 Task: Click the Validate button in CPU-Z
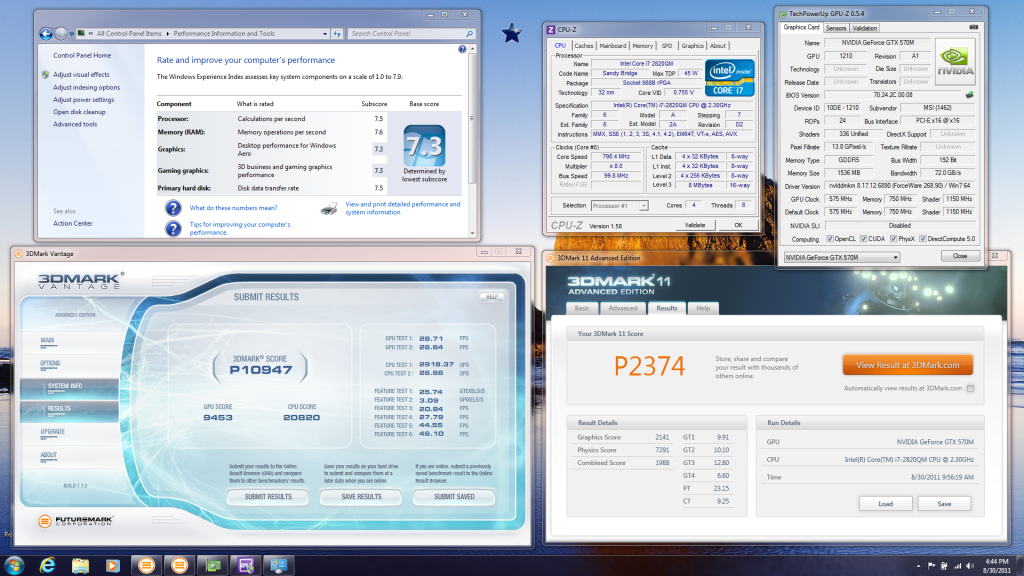695,225
